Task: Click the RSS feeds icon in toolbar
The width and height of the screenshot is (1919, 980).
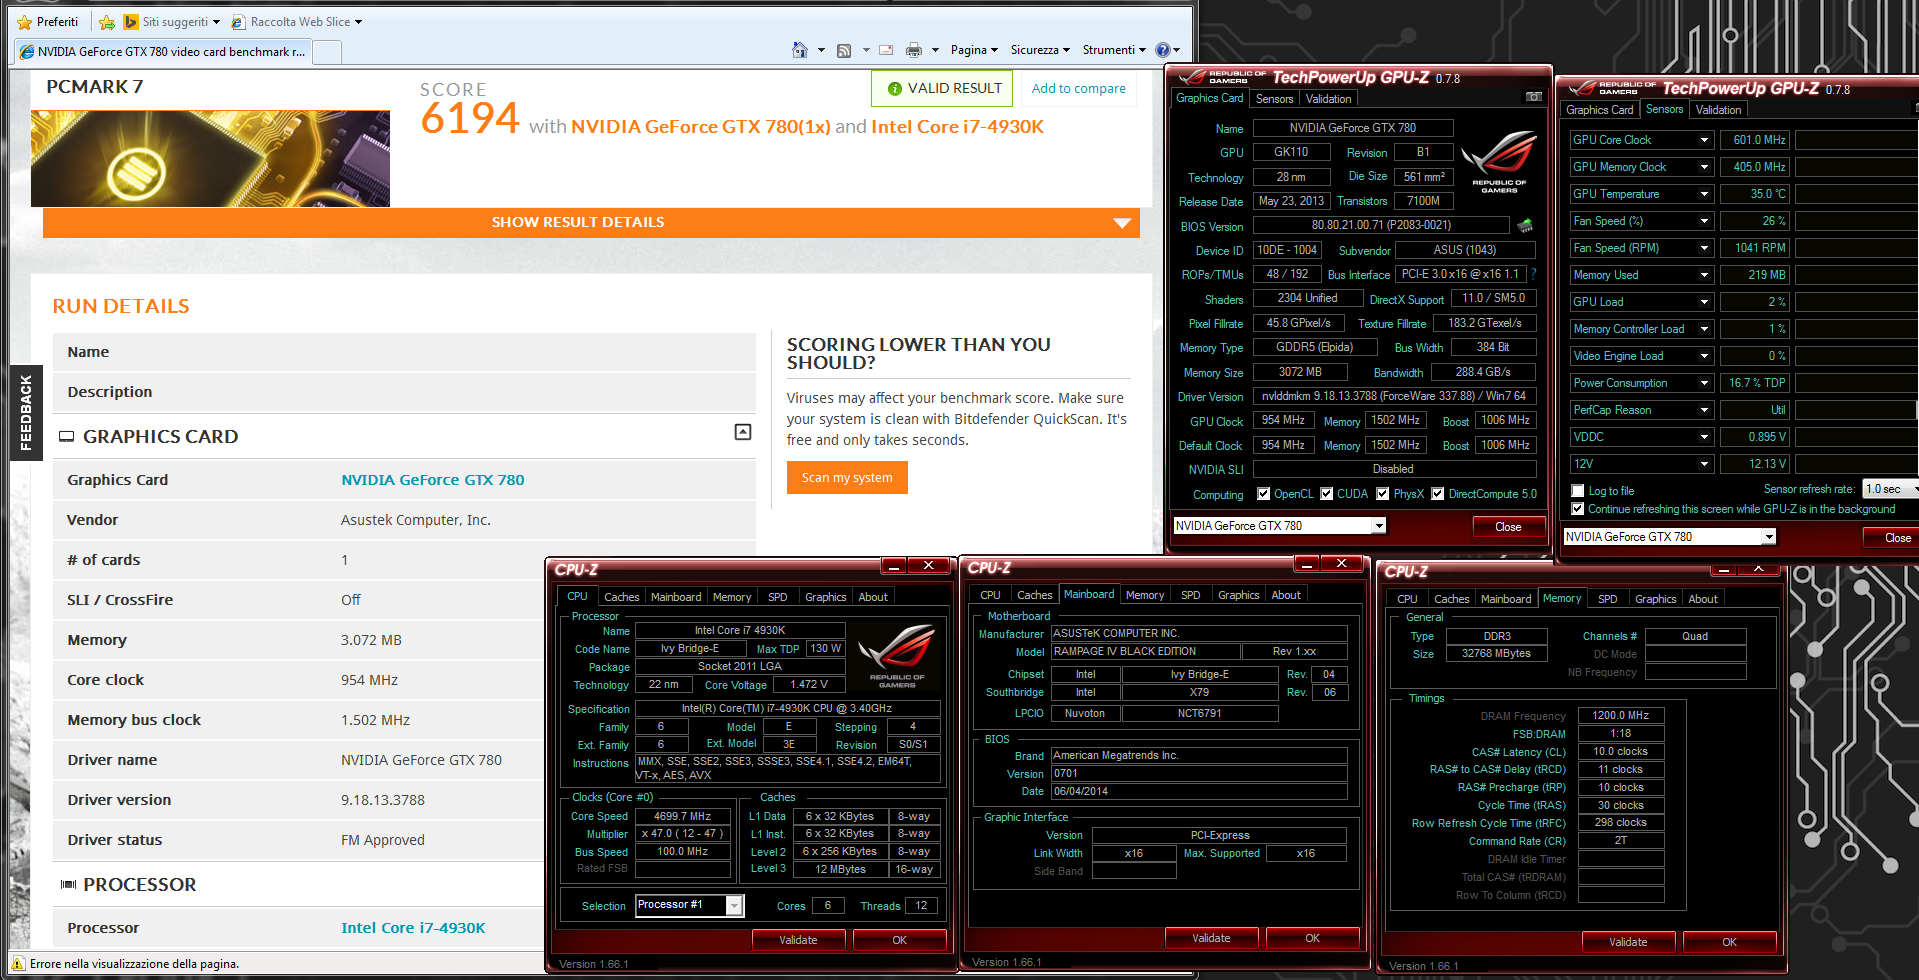Action: coord(844,50)
